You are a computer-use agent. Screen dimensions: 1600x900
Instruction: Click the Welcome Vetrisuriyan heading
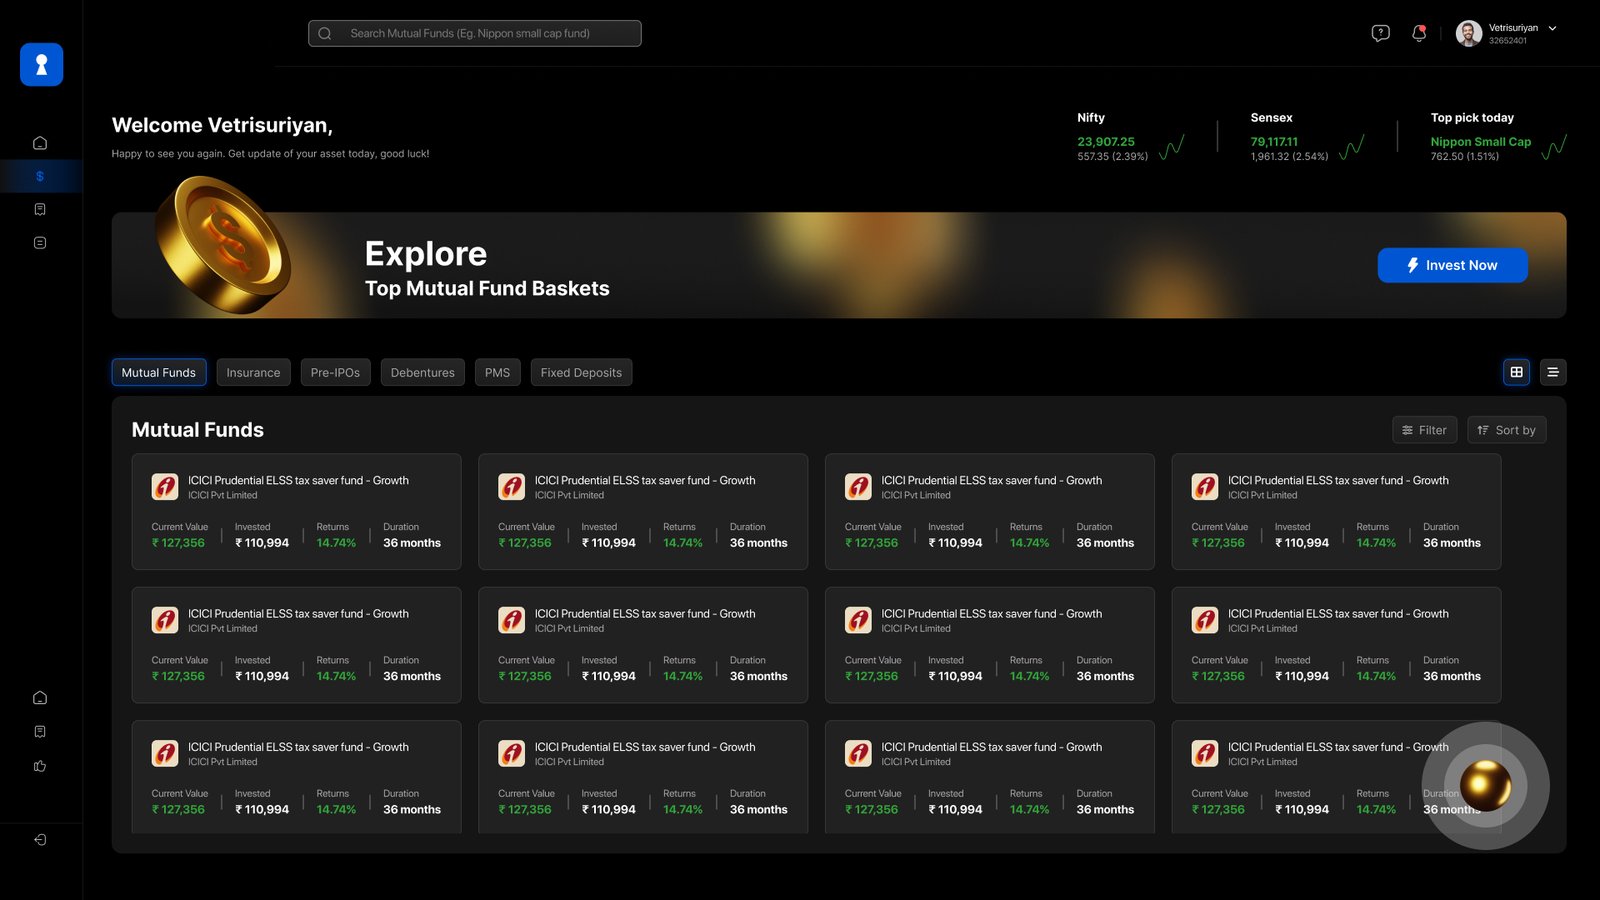click(222, 125)
